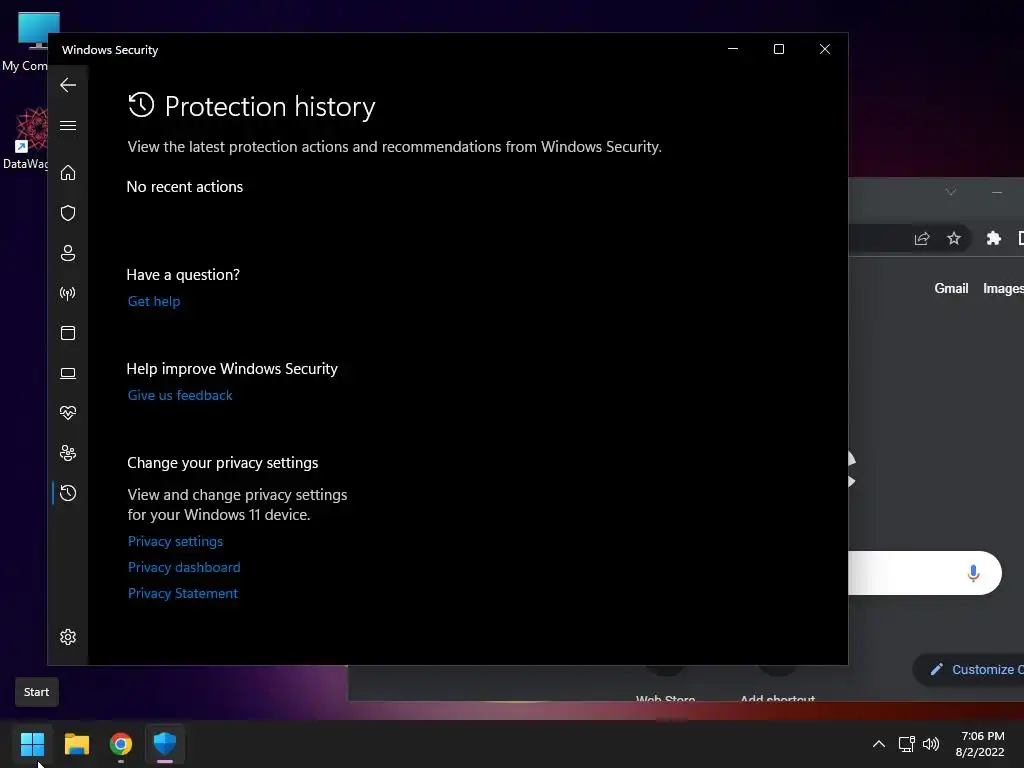Click Gmail link in Chrome window
Image resolution: width=1024 pixels, height=768 pixels.
click(x=951, y=289)
